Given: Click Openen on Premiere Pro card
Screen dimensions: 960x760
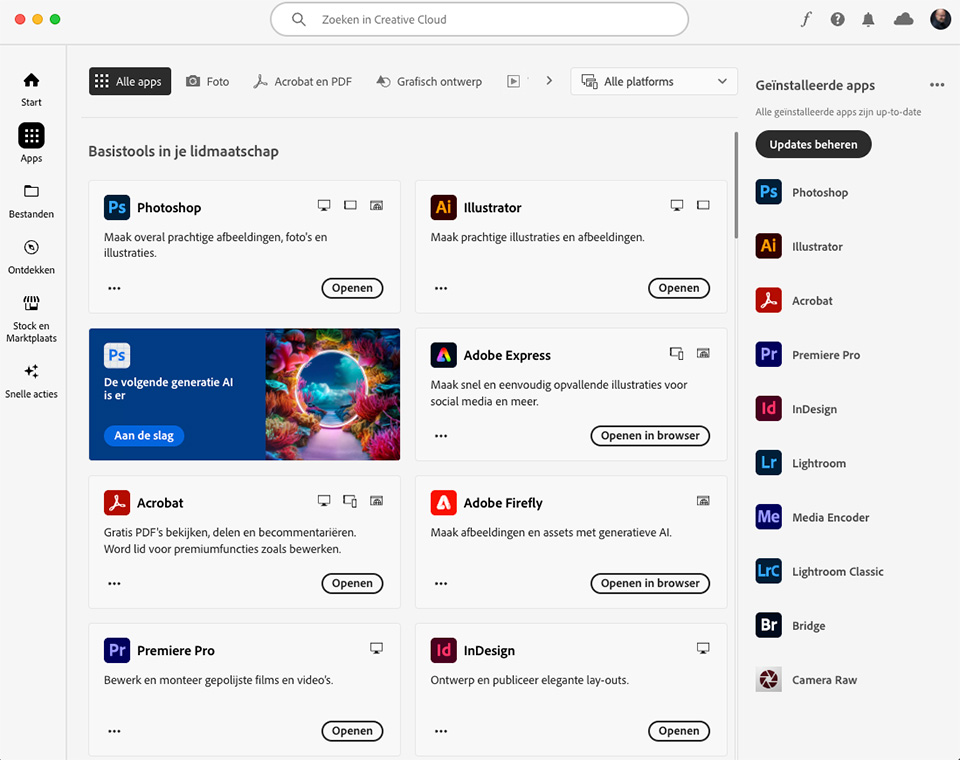Looking at the screenshot, I should (352, 731).
